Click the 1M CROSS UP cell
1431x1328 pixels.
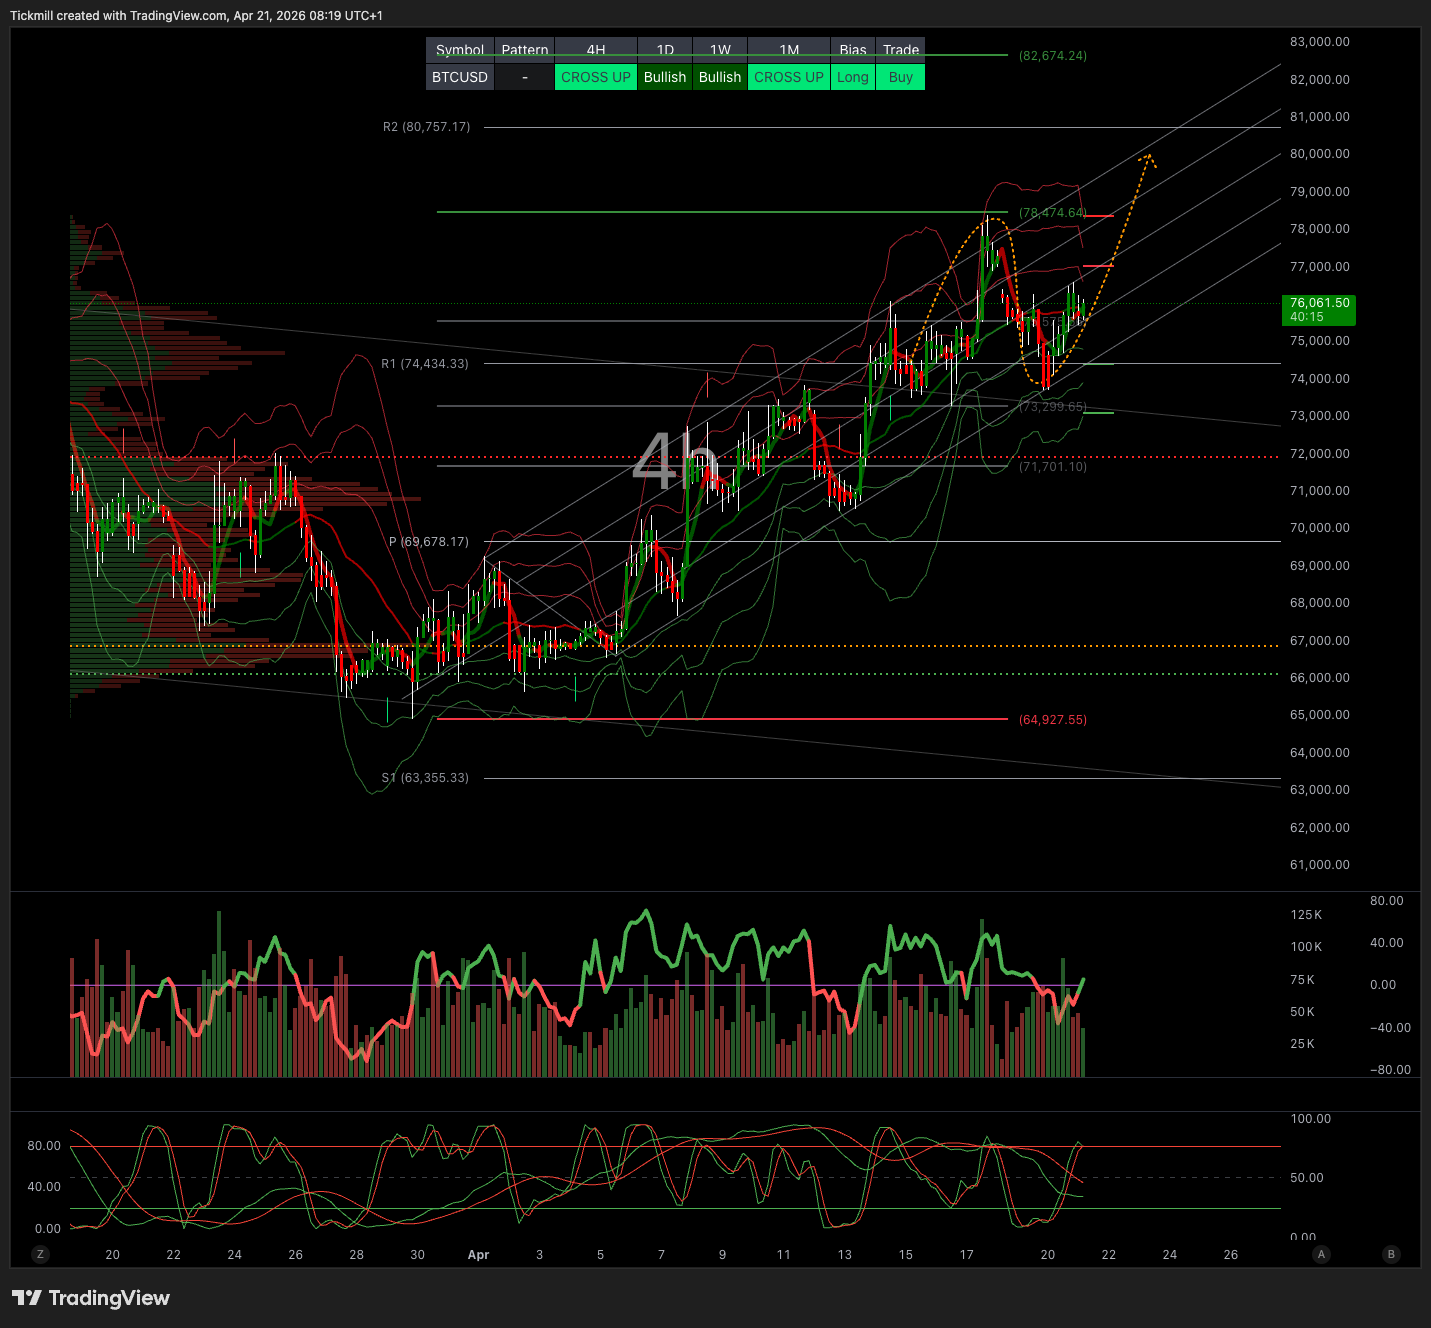coord(789,77)
